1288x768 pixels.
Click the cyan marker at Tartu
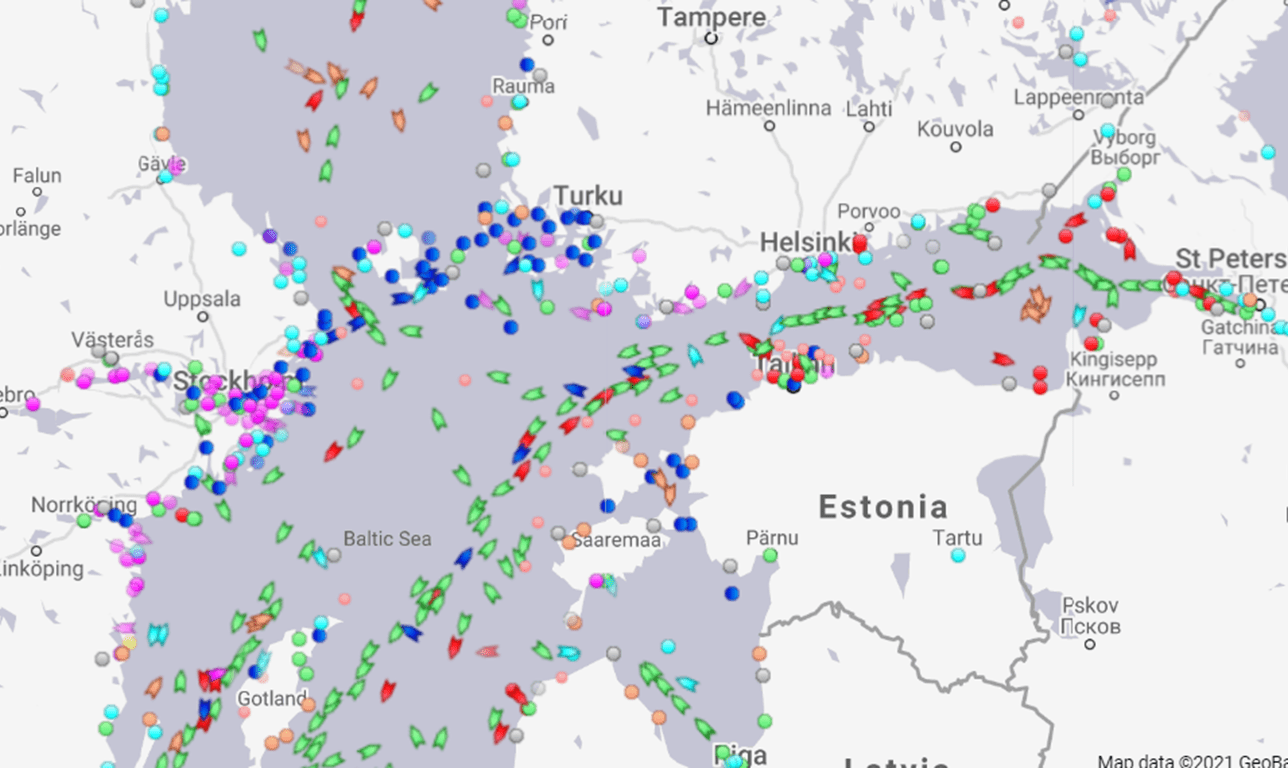[x=958, y=555]
